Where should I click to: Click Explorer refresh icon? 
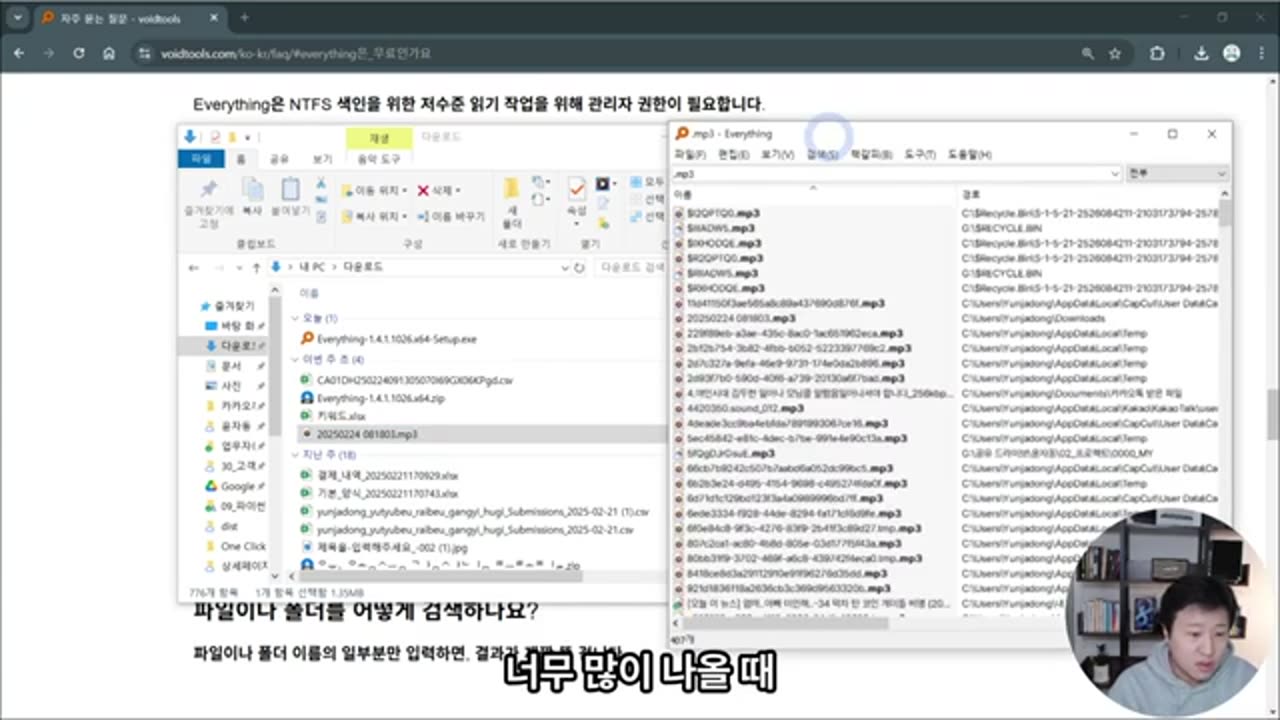pos(579,267)
